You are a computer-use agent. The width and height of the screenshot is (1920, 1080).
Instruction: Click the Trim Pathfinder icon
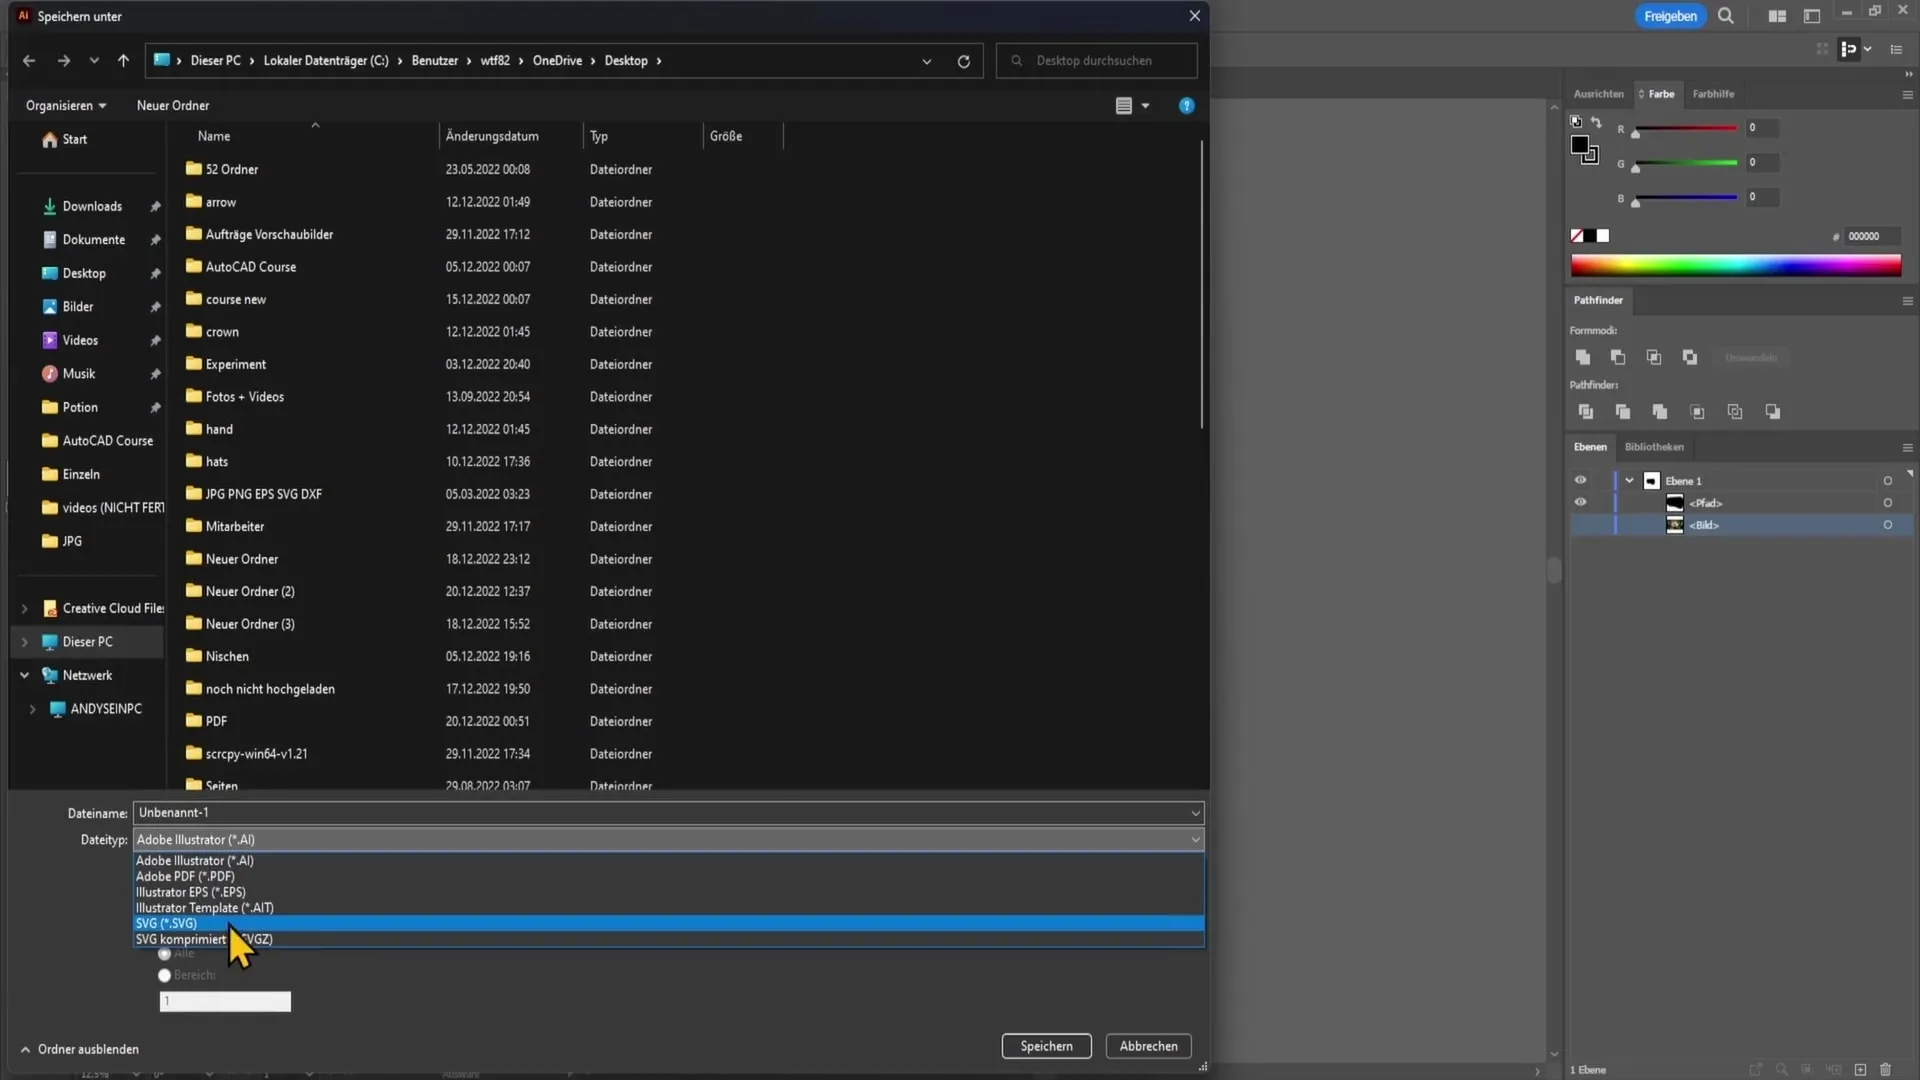pos(1622,411)
